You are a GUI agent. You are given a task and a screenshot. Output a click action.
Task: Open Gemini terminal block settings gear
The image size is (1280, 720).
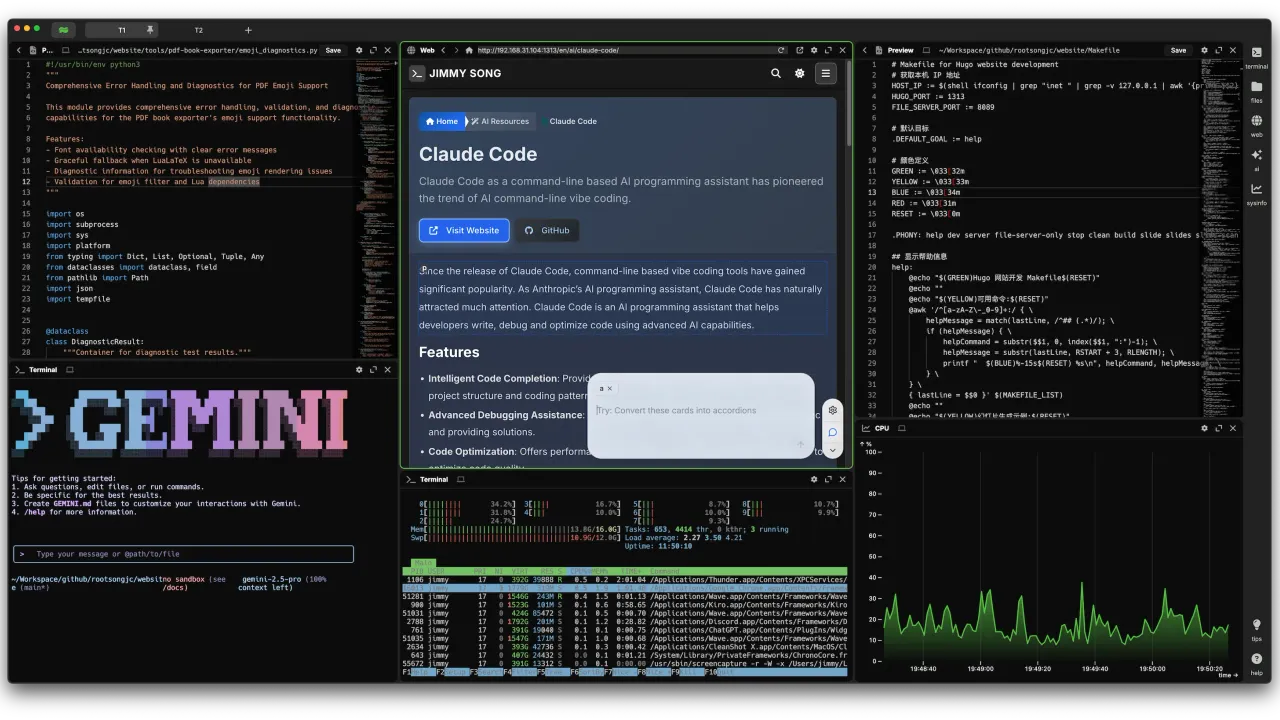[x=359, y=370]
